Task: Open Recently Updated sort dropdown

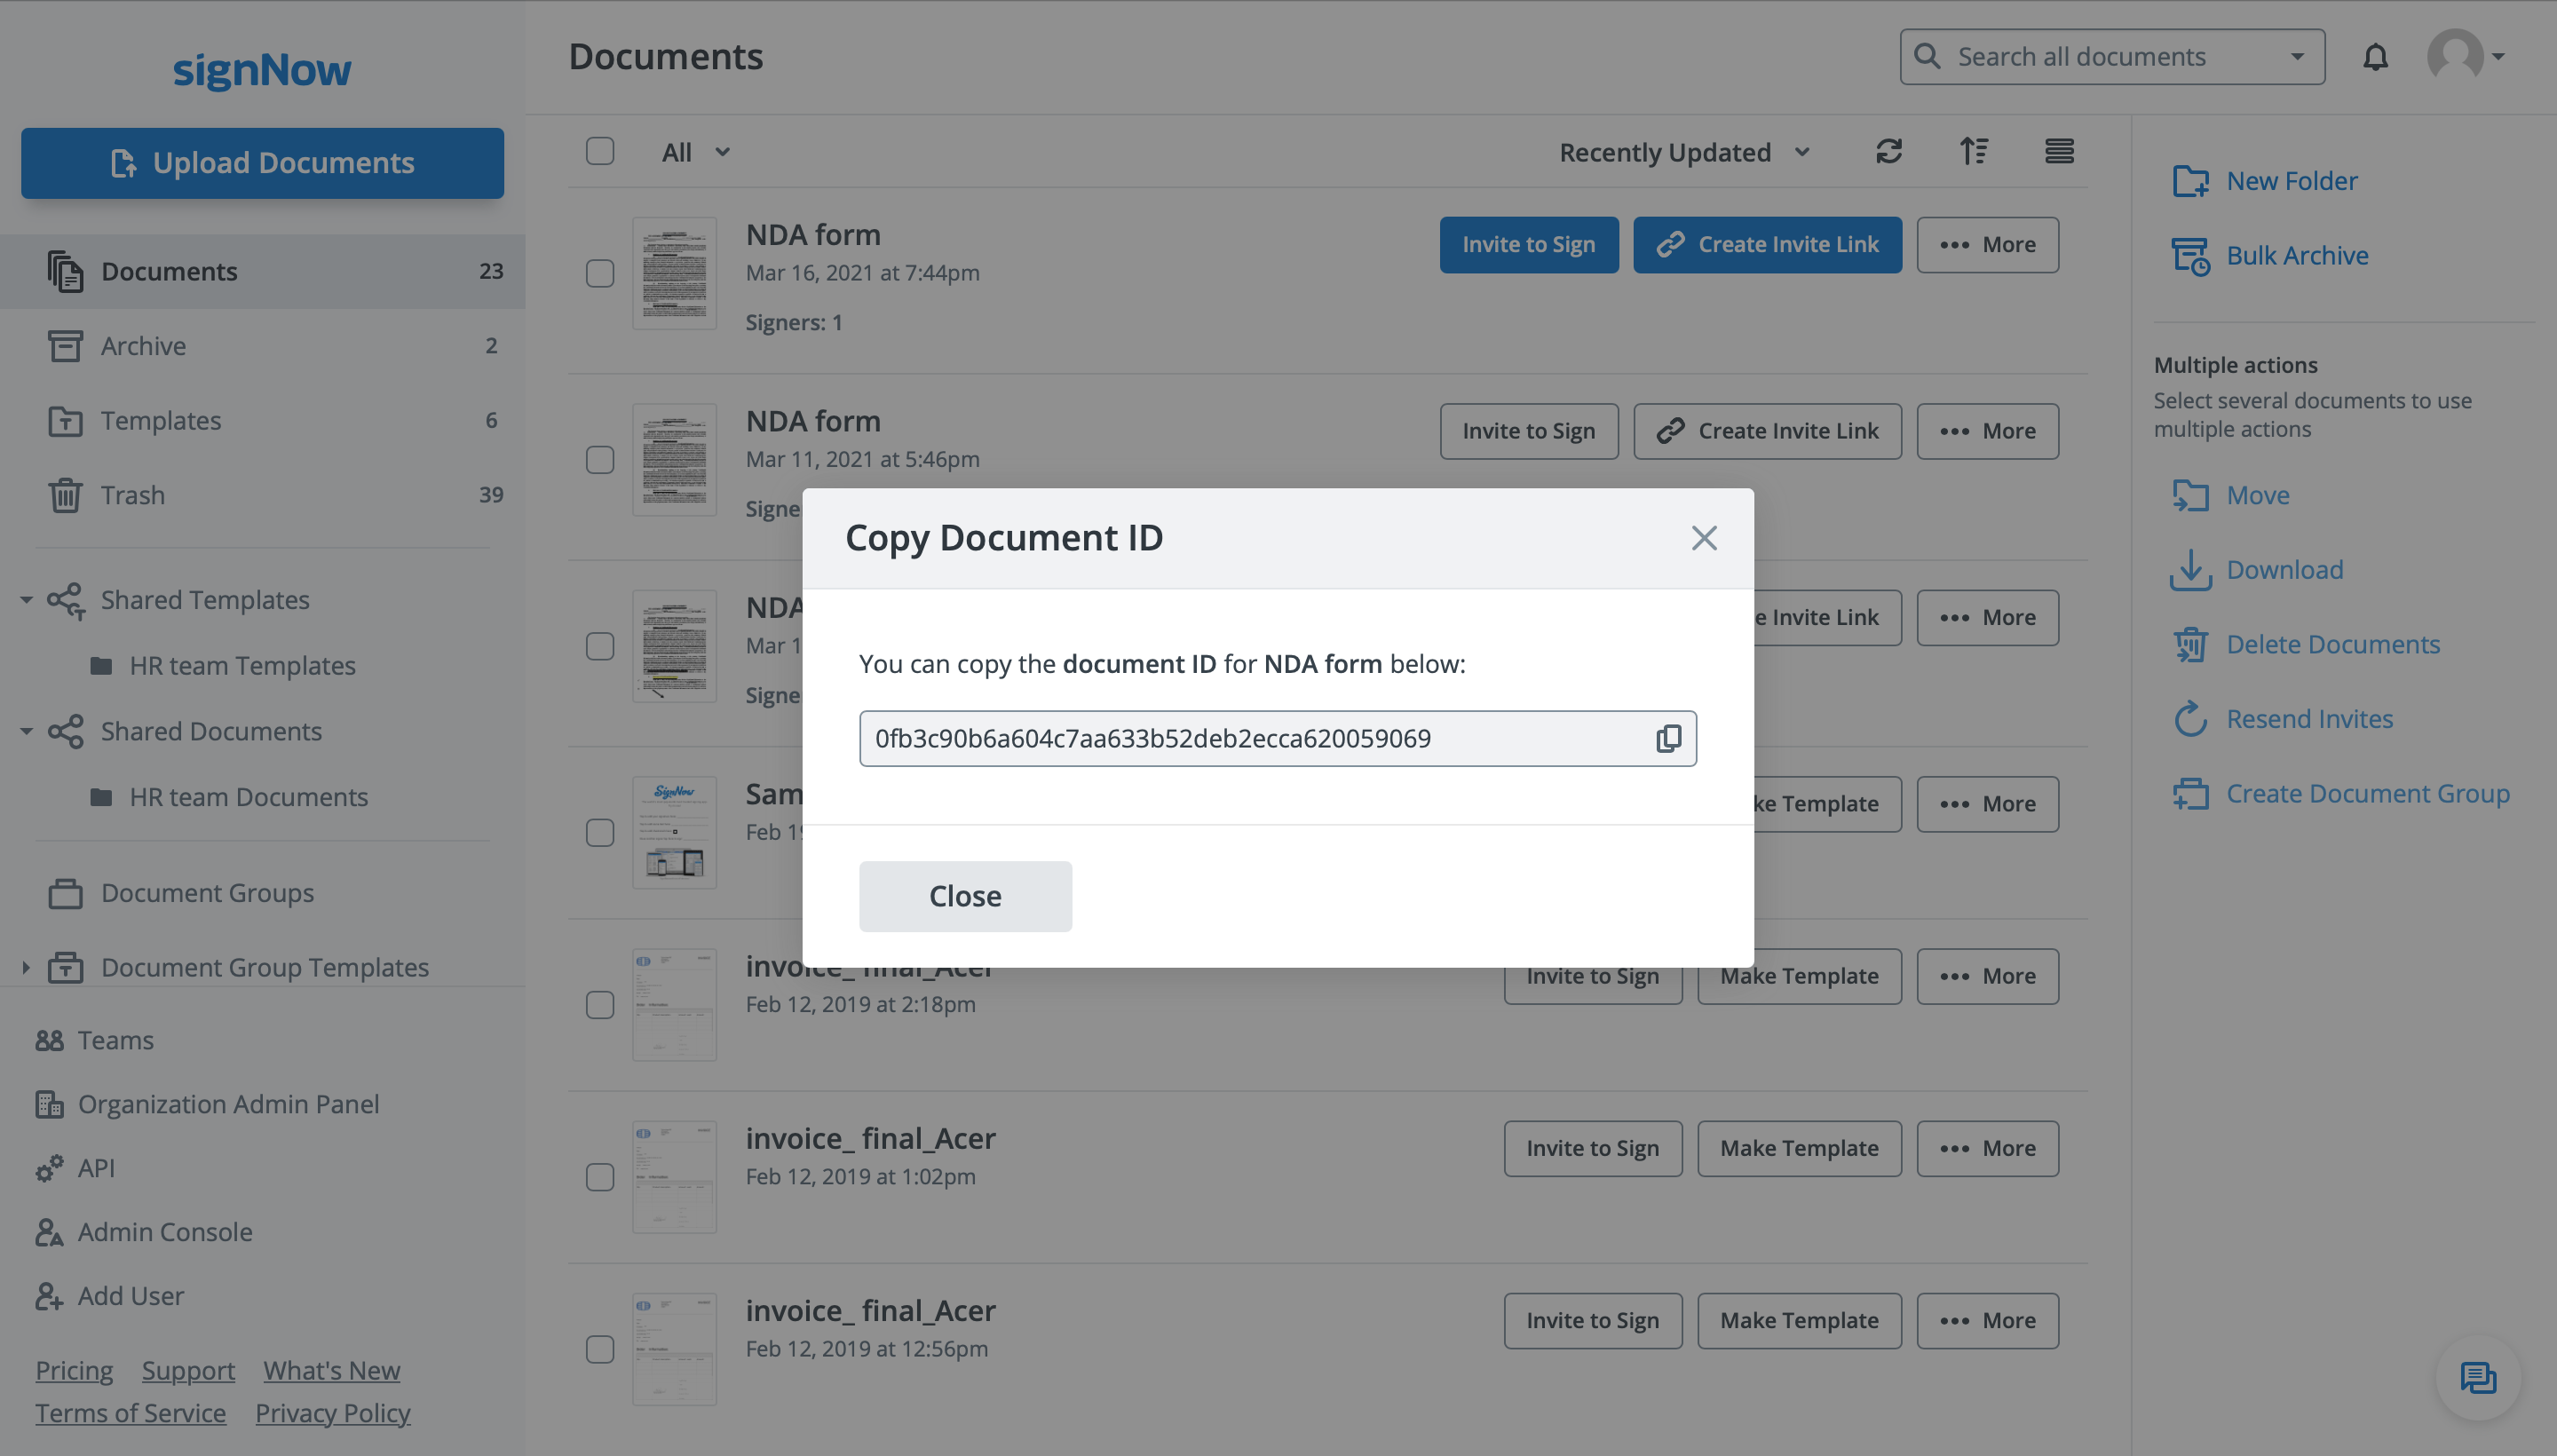Action: coord(1684,152)
